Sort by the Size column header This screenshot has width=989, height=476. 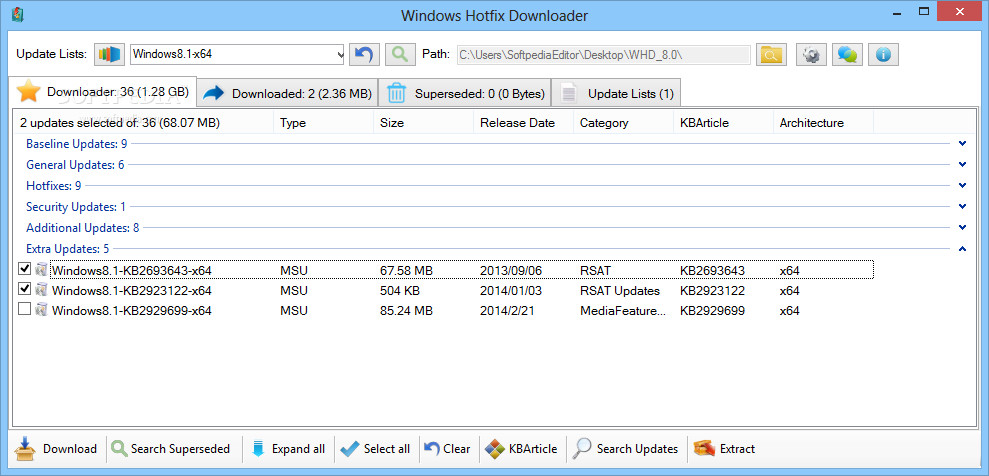(423, 123)
